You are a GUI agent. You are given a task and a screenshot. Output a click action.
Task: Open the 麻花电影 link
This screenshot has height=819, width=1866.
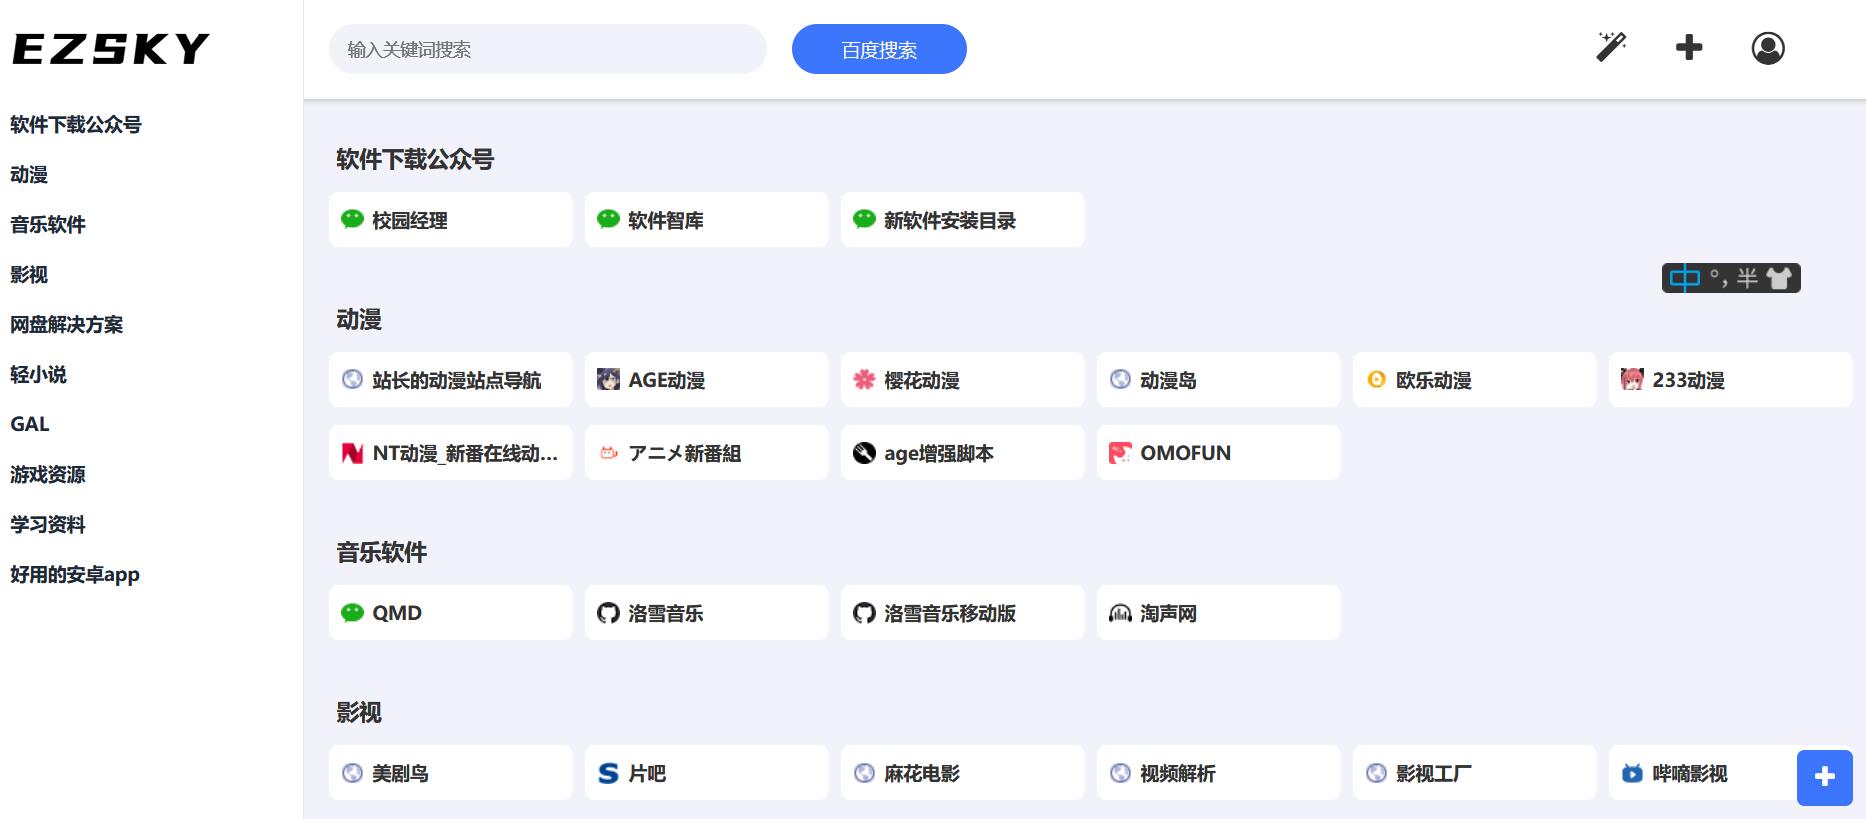(x=963, y=773)
